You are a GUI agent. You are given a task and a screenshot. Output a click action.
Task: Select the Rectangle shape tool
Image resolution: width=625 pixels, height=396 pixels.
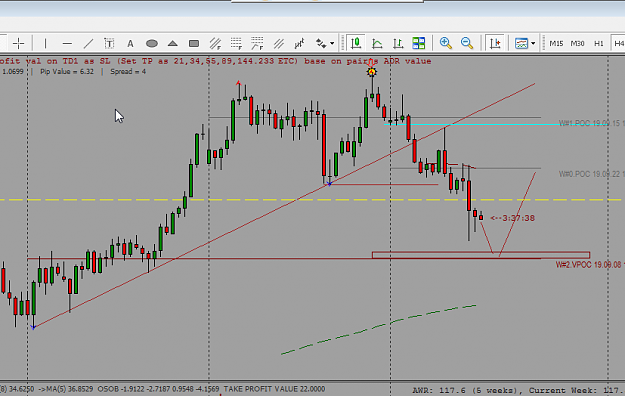click(x=194, y=43)
